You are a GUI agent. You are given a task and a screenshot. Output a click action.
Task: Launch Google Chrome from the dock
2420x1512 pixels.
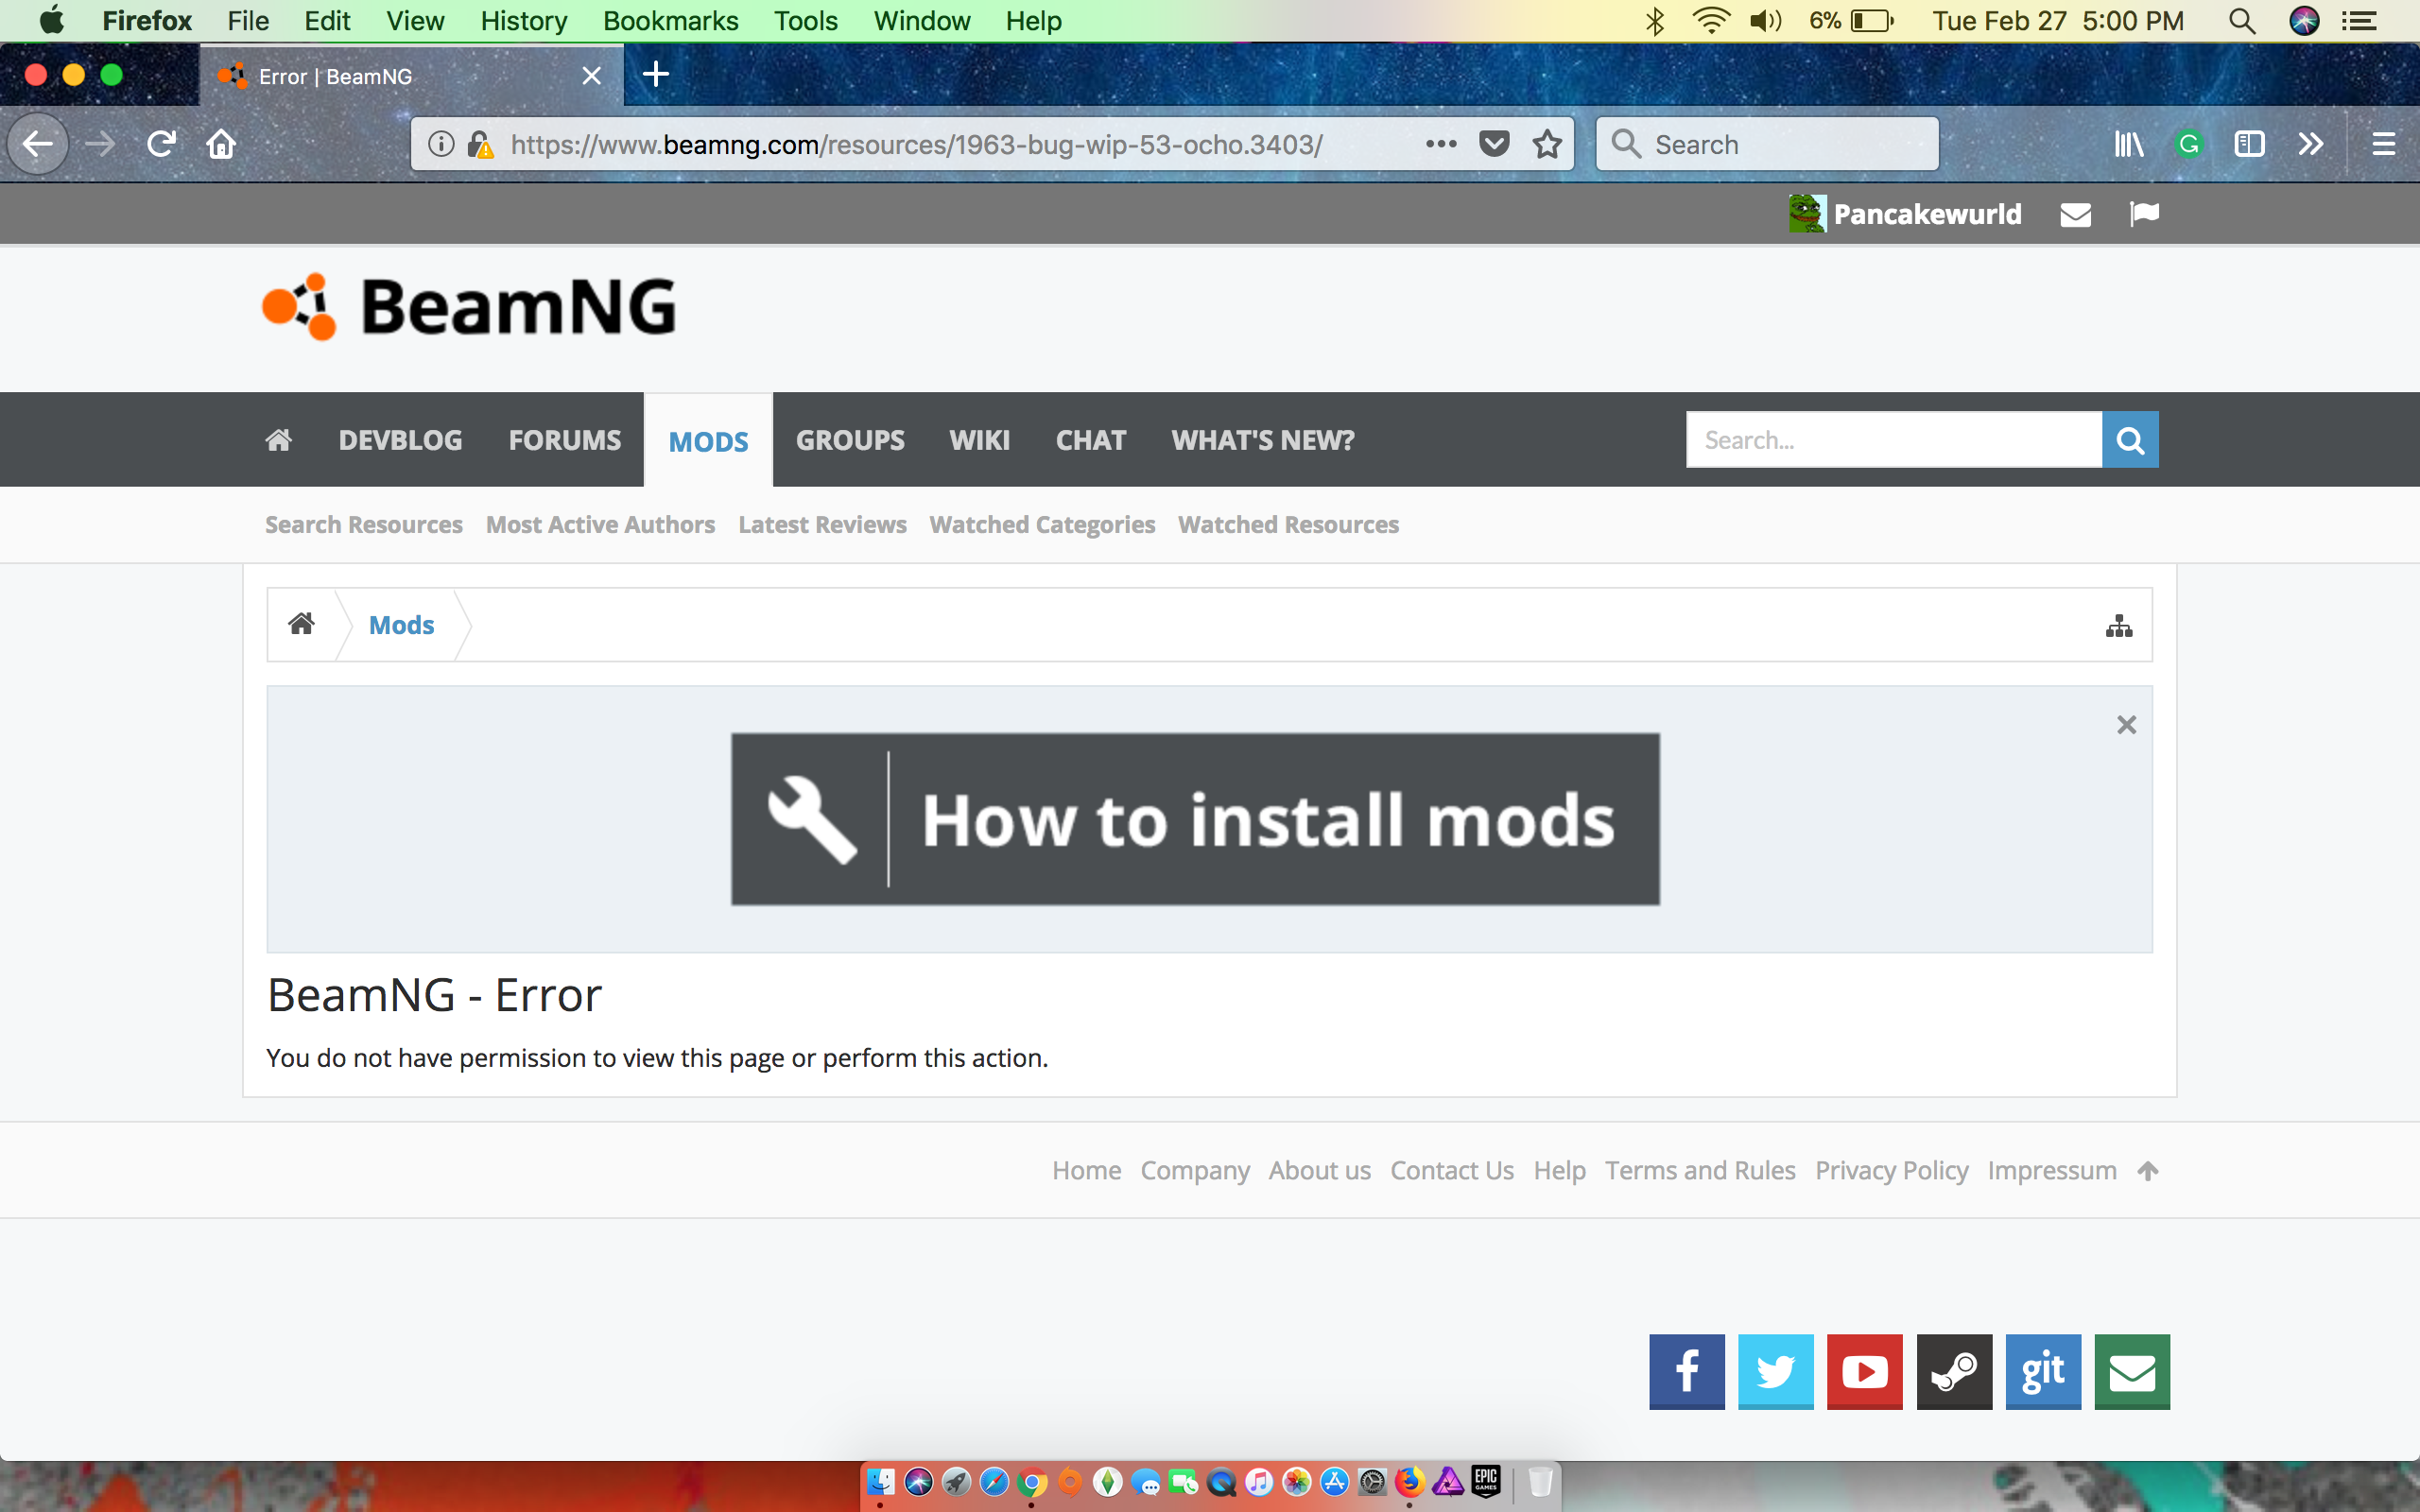[1032, 1482]
